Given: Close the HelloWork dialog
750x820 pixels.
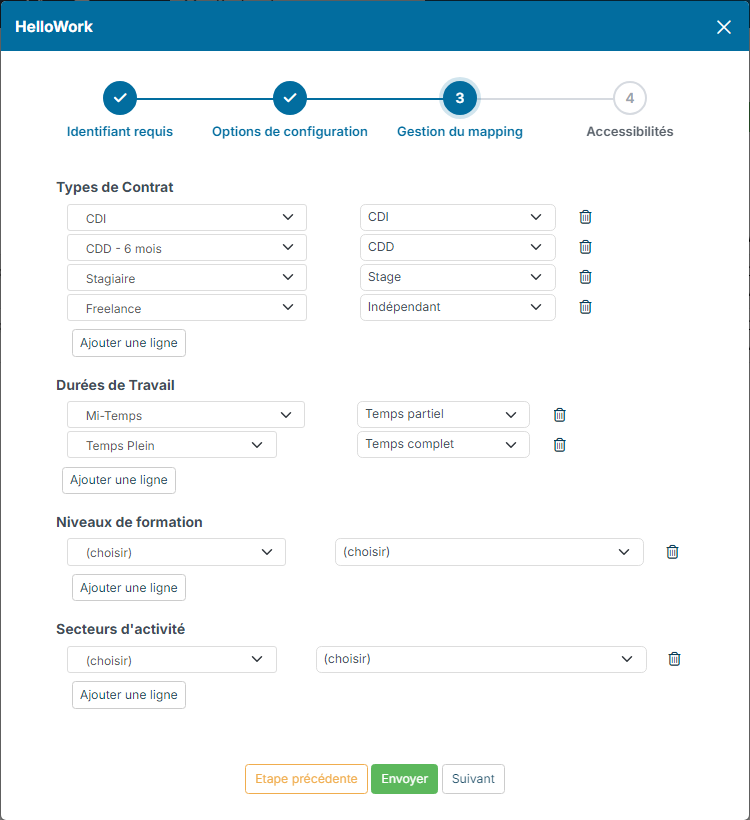Looking at the screenshot, I should tap(724, 27).
